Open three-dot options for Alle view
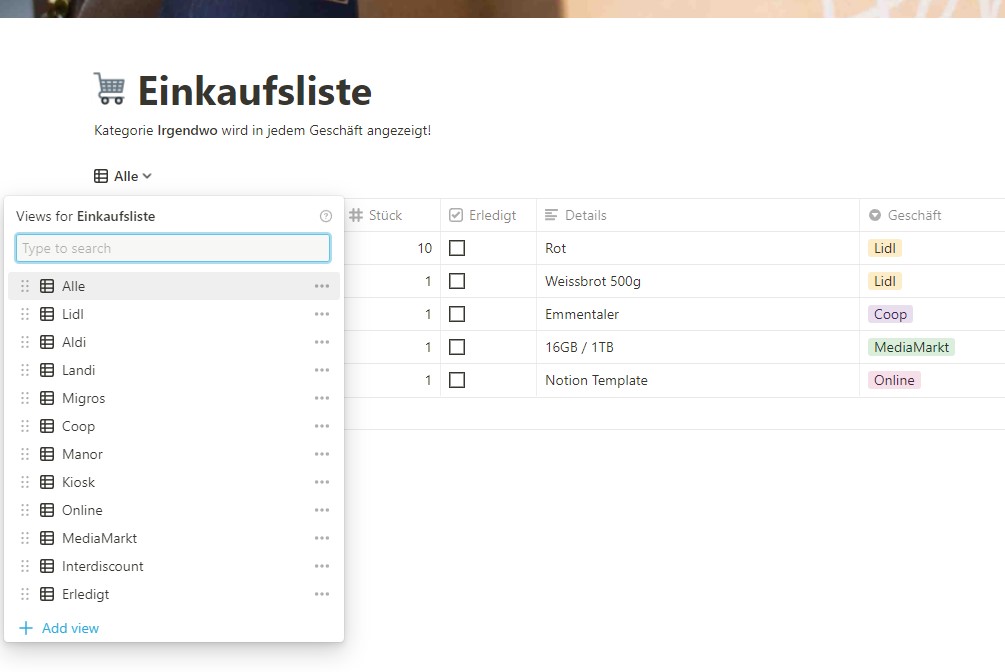 coord(321,286)
